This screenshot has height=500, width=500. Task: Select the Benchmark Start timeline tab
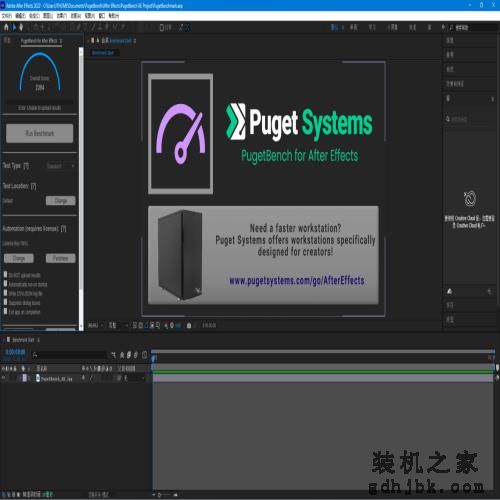click(x=23, y=340)
